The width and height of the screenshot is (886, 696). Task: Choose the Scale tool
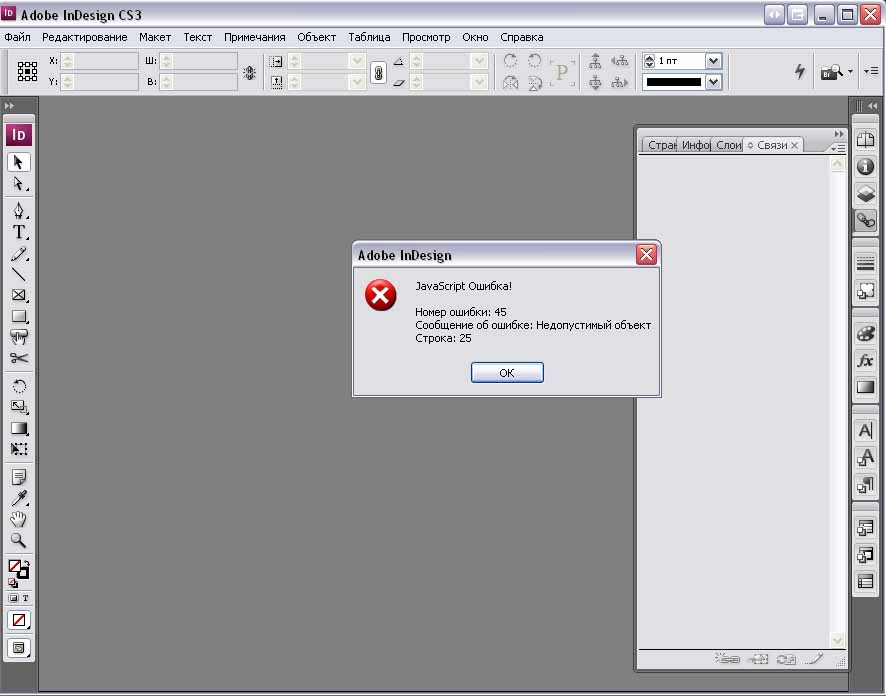click(19, 407)
